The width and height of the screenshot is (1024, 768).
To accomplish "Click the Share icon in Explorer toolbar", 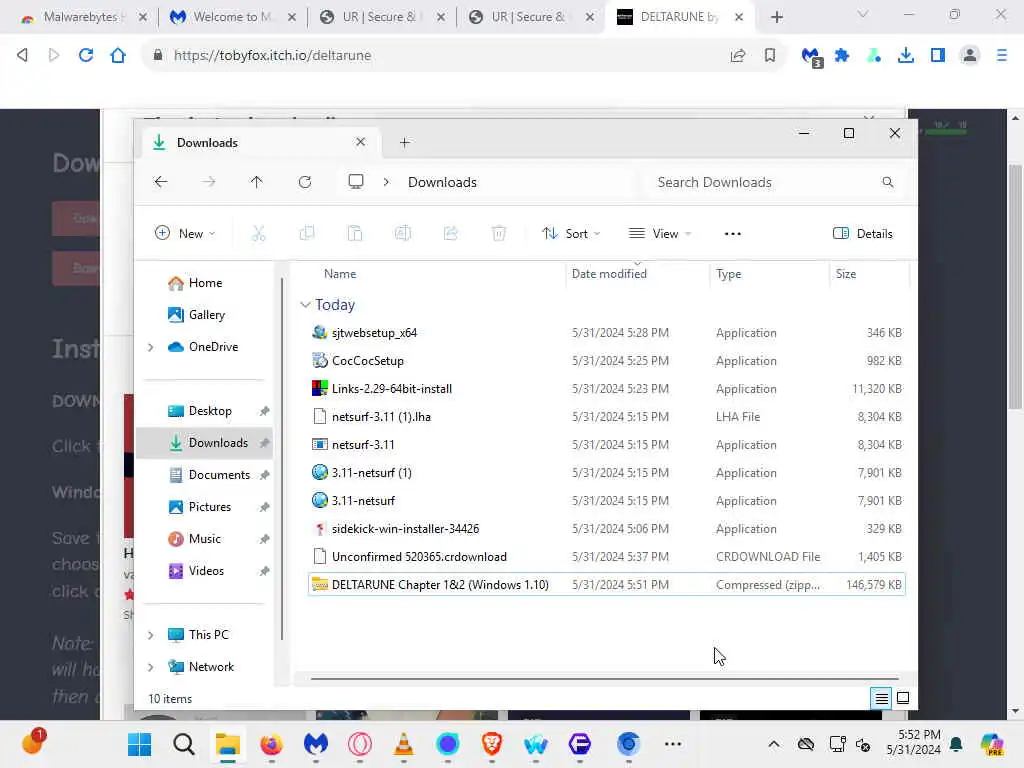I will tap(451, 233).
